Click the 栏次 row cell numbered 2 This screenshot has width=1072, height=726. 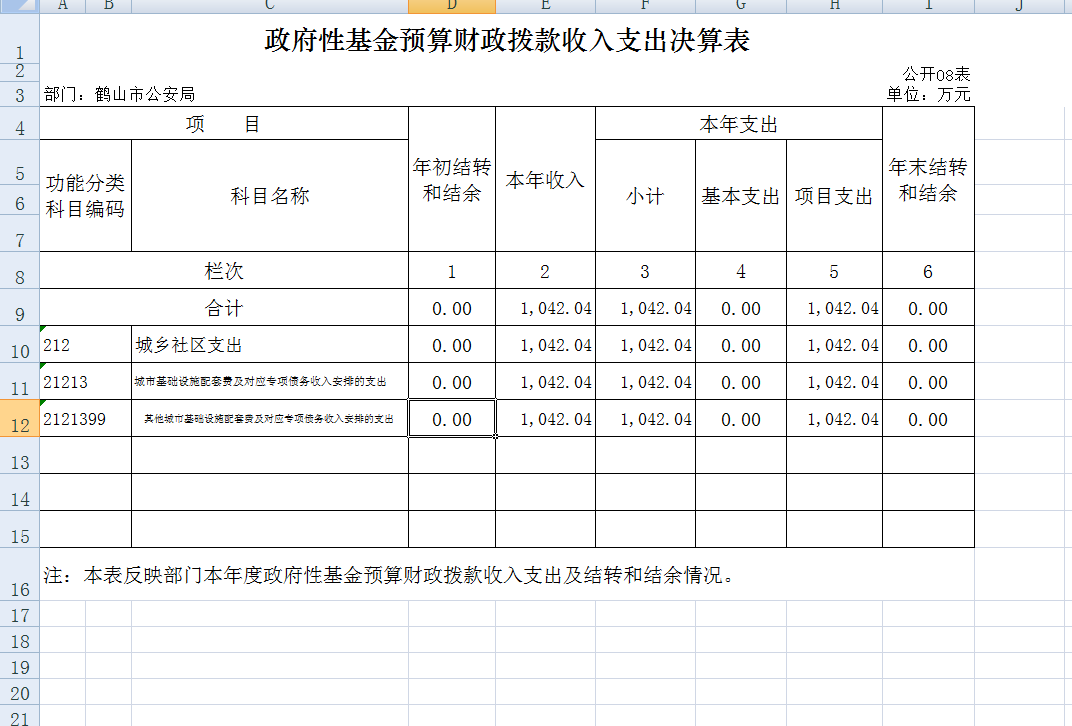pos(546,271)
